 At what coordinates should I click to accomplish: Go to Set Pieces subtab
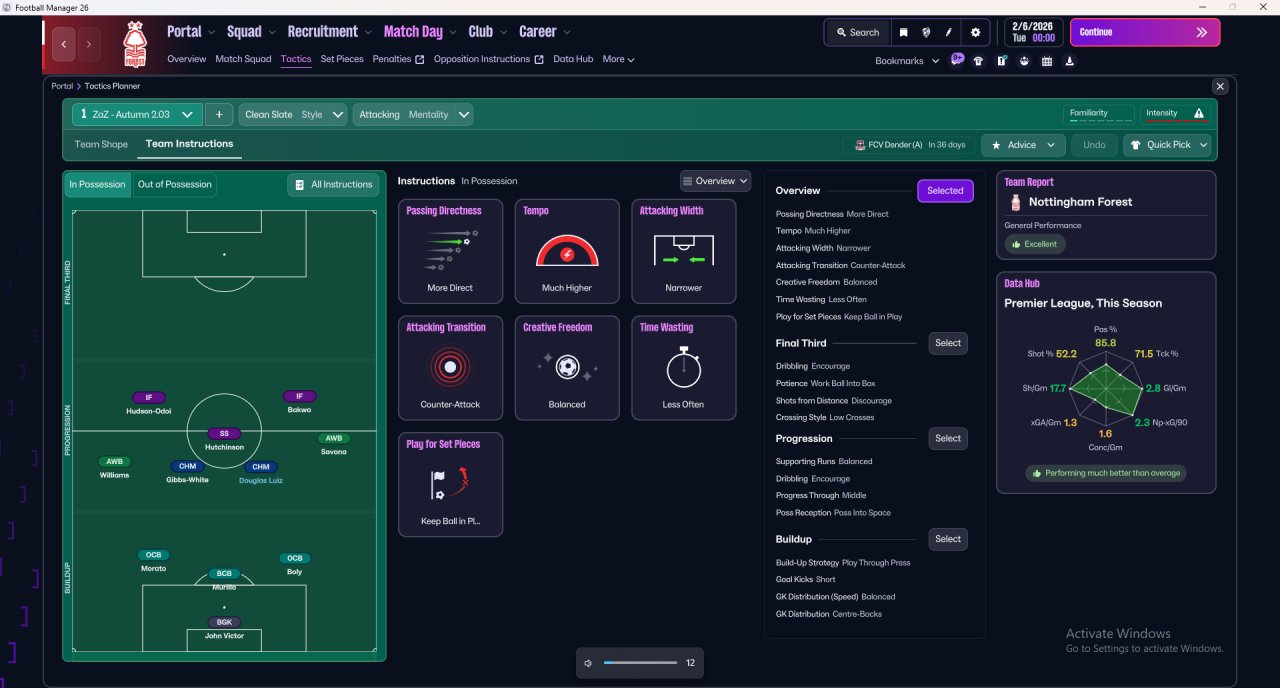pyautogui.click(x=342, y=59)
